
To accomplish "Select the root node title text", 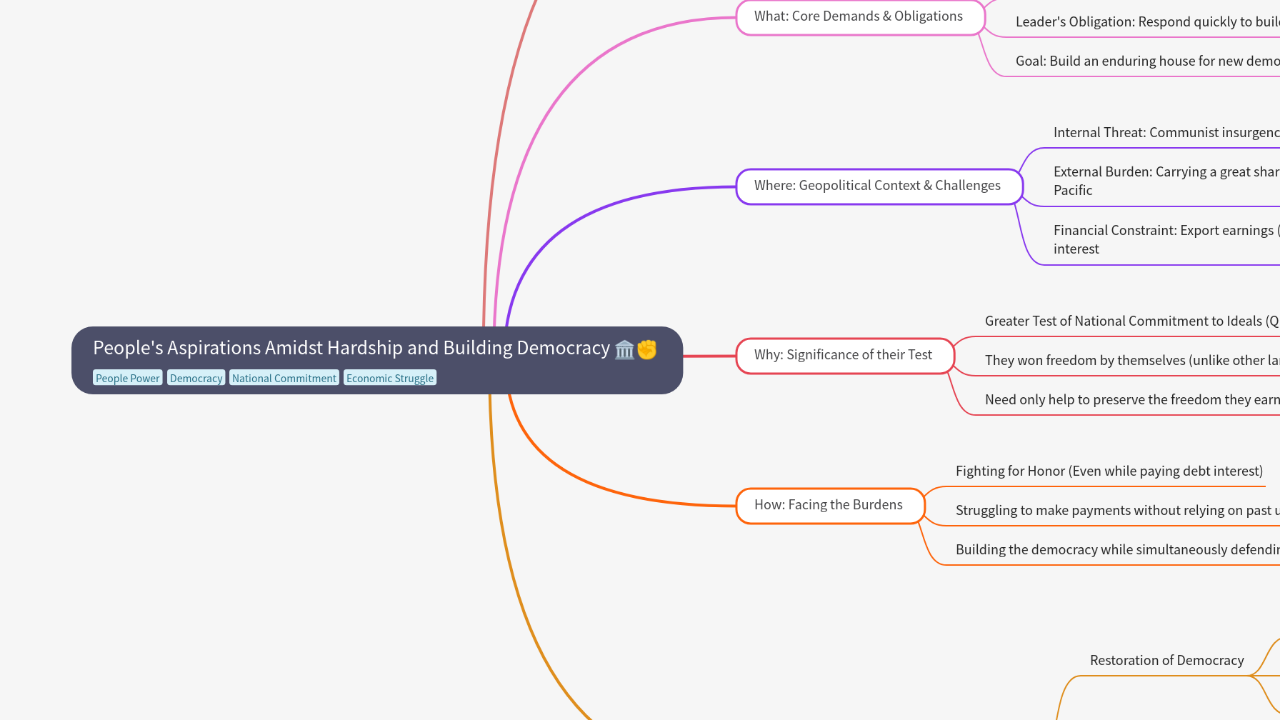I will (351, 348).
